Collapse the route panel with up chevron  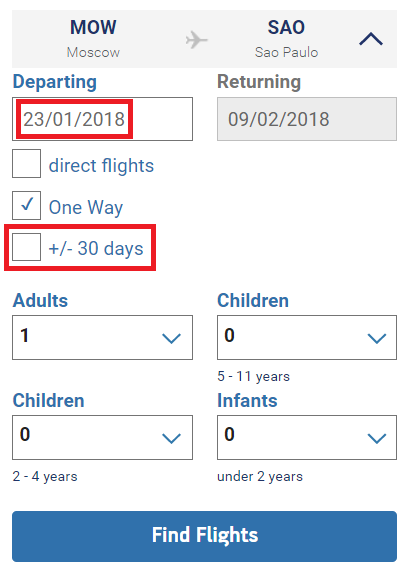(371, 39)
